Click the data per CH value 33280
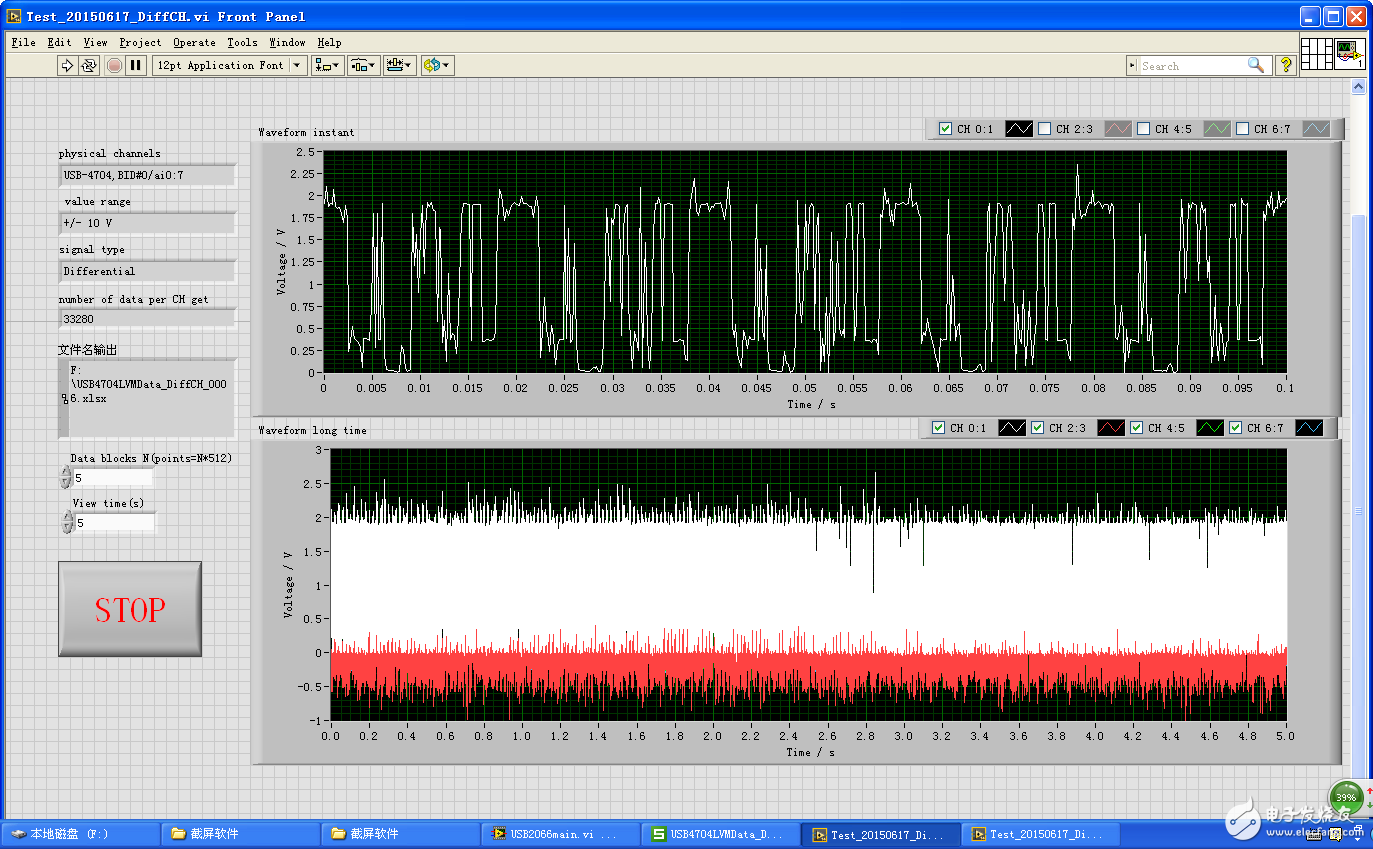1373x849 pixels. (x=147, y=319)
